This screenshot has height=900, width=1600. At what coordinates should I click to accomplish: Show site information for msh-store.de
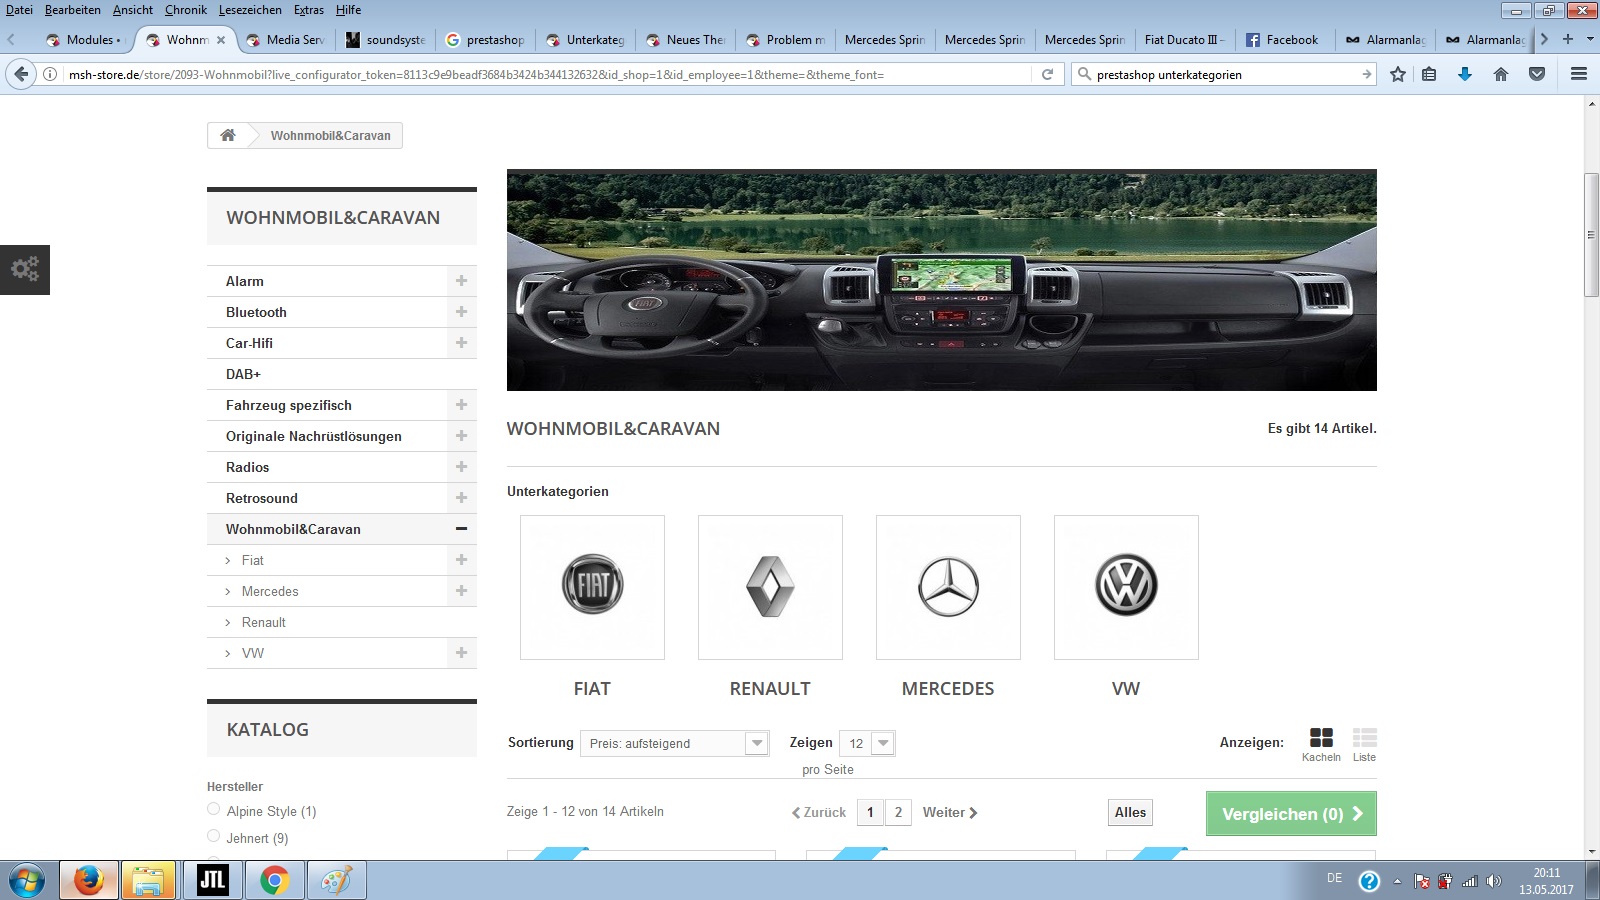pyautogui.click(x=50, y=74)
